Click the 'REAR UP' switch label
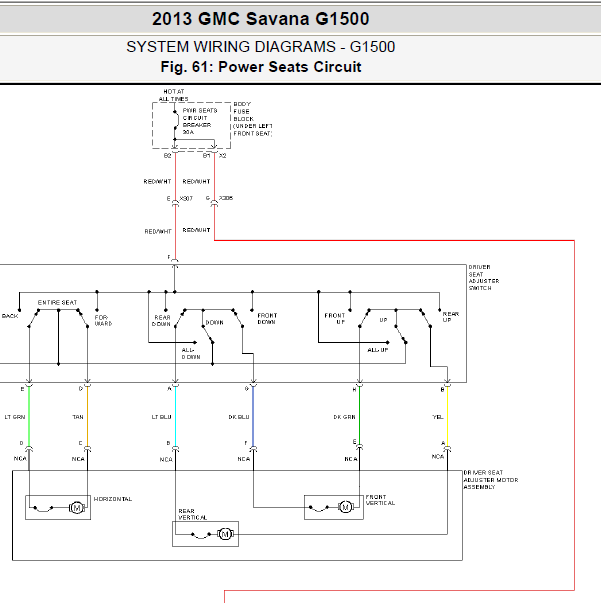Image resolution: width=601 pixels, height=603 pixels. point(450,317)
